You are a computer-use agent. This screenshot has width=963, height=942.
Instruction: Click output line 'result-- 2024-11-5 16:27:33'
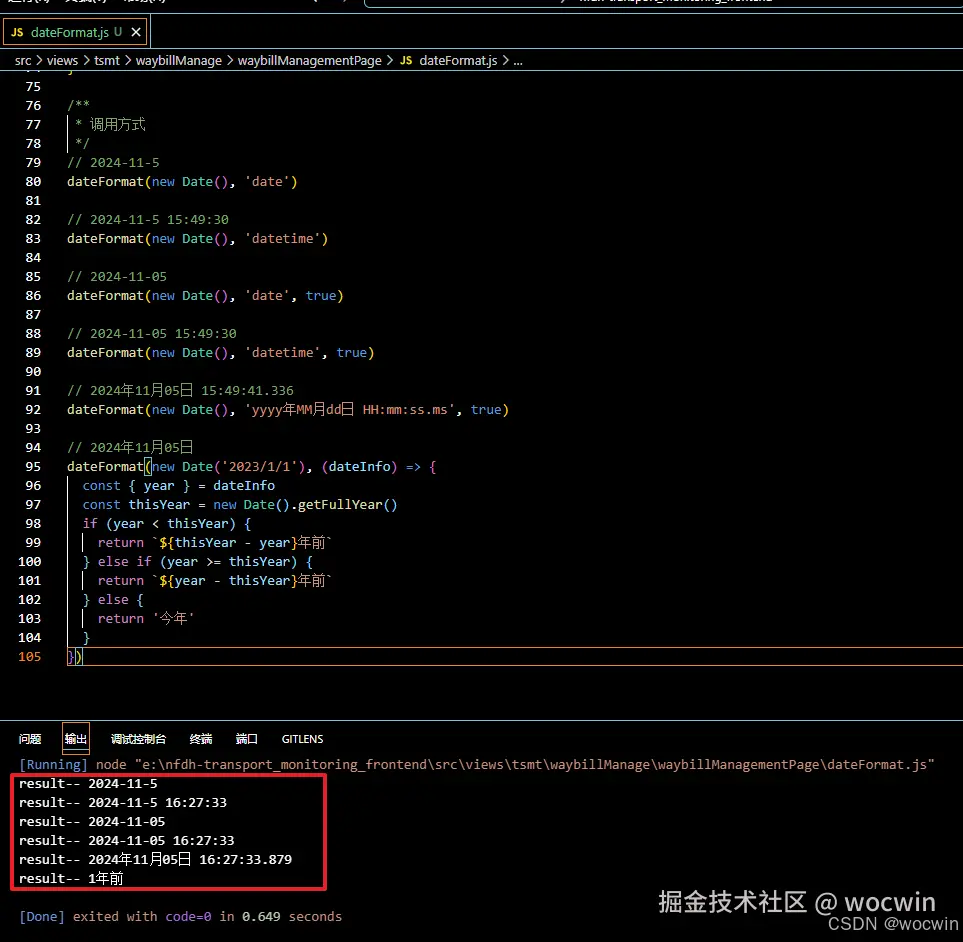pyautogui.click(x=123, y=803)
